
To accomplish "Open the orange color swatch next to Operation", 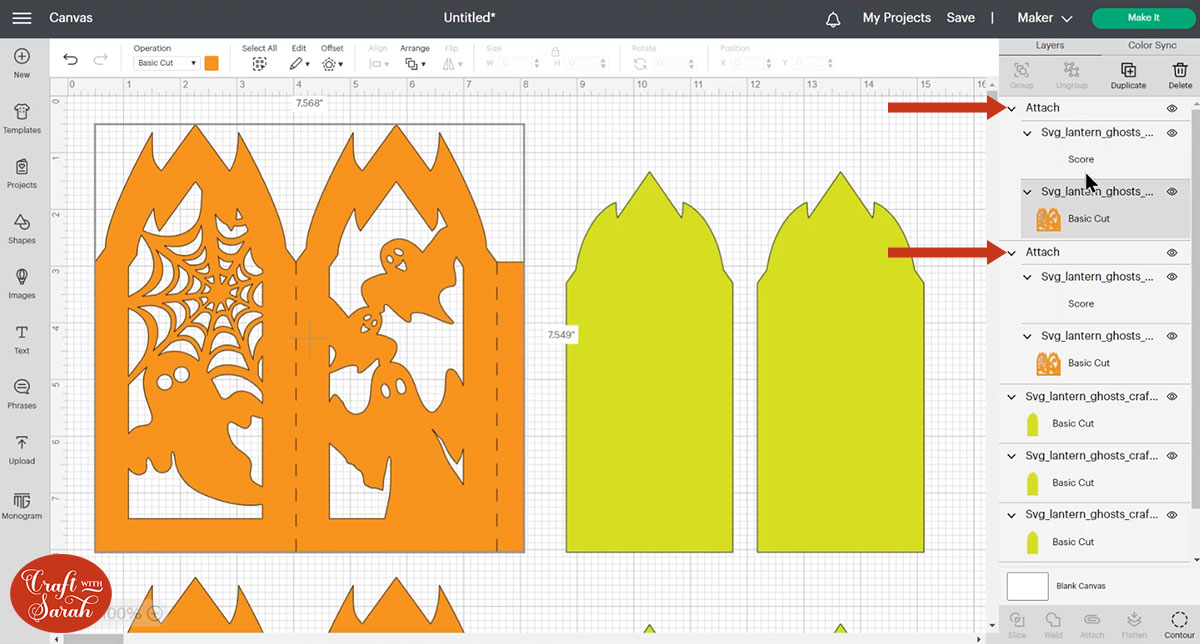I will pyautogui.click(x=212, y=63).
